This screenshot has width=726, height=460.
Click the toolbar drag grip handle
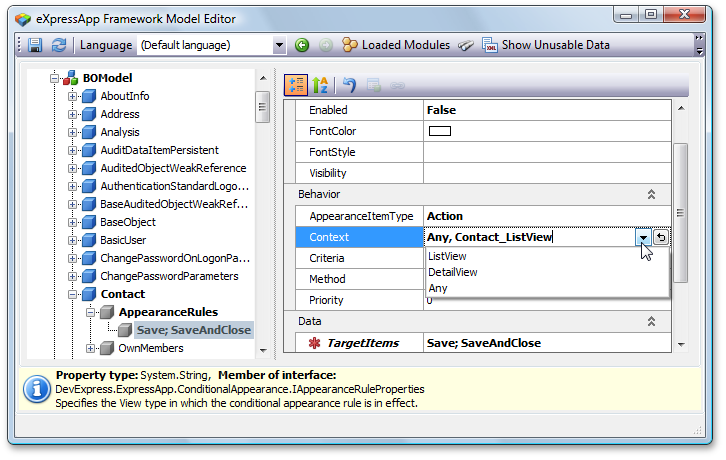point(19,45)
